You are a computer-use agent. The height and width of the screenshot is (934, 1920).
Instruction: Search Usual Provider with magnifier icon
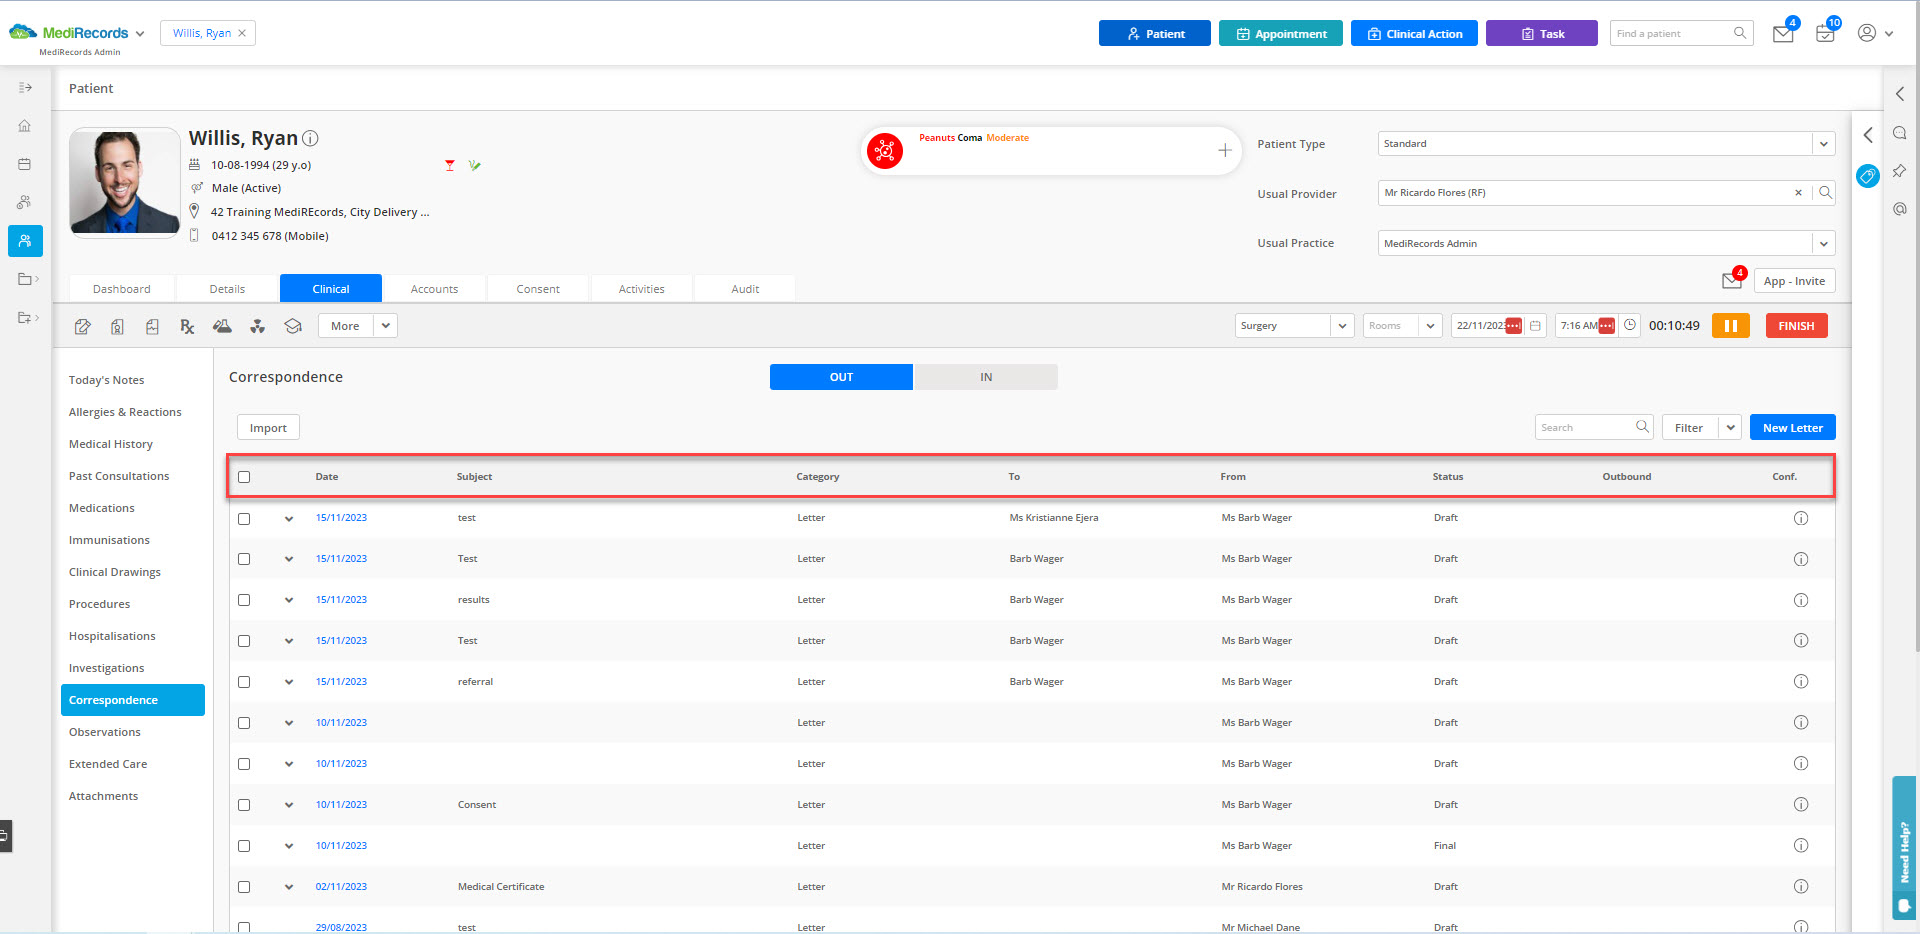(1826, 193)
